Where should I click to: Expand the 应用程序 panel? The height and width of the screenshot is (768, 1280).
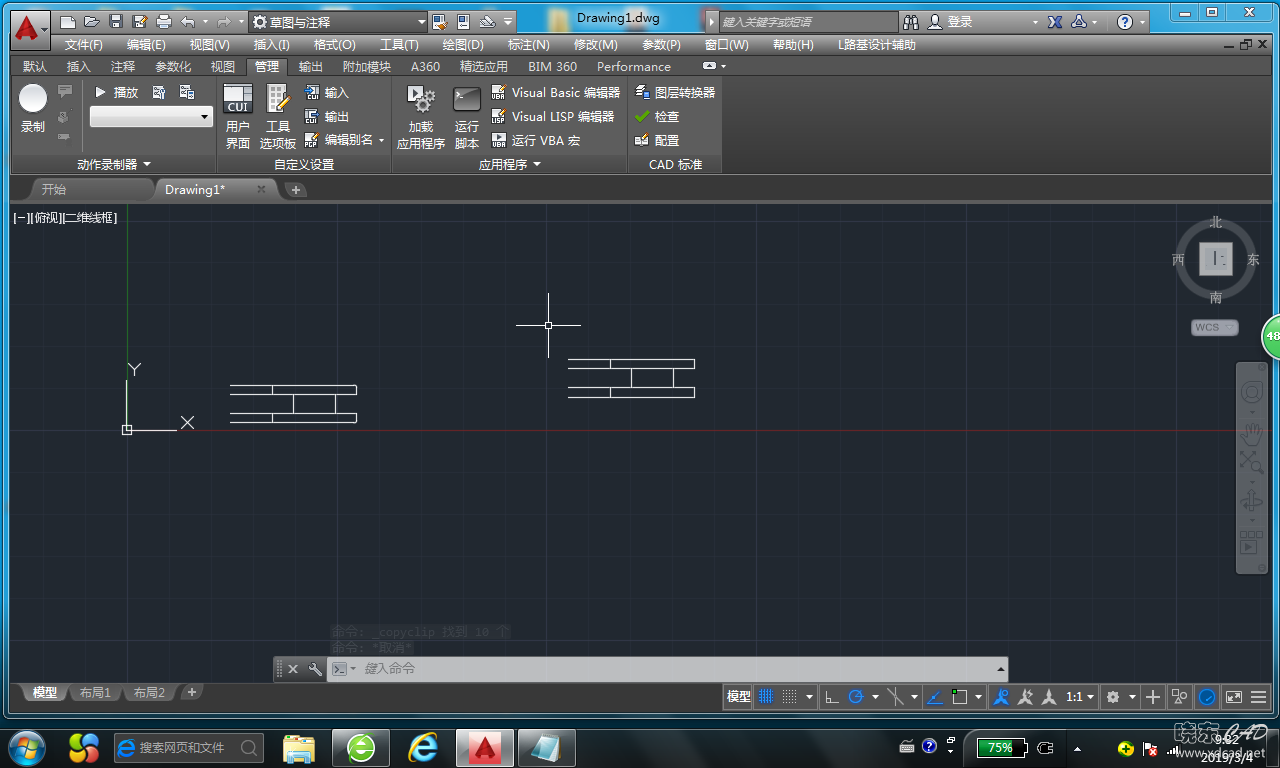[509, 165]
